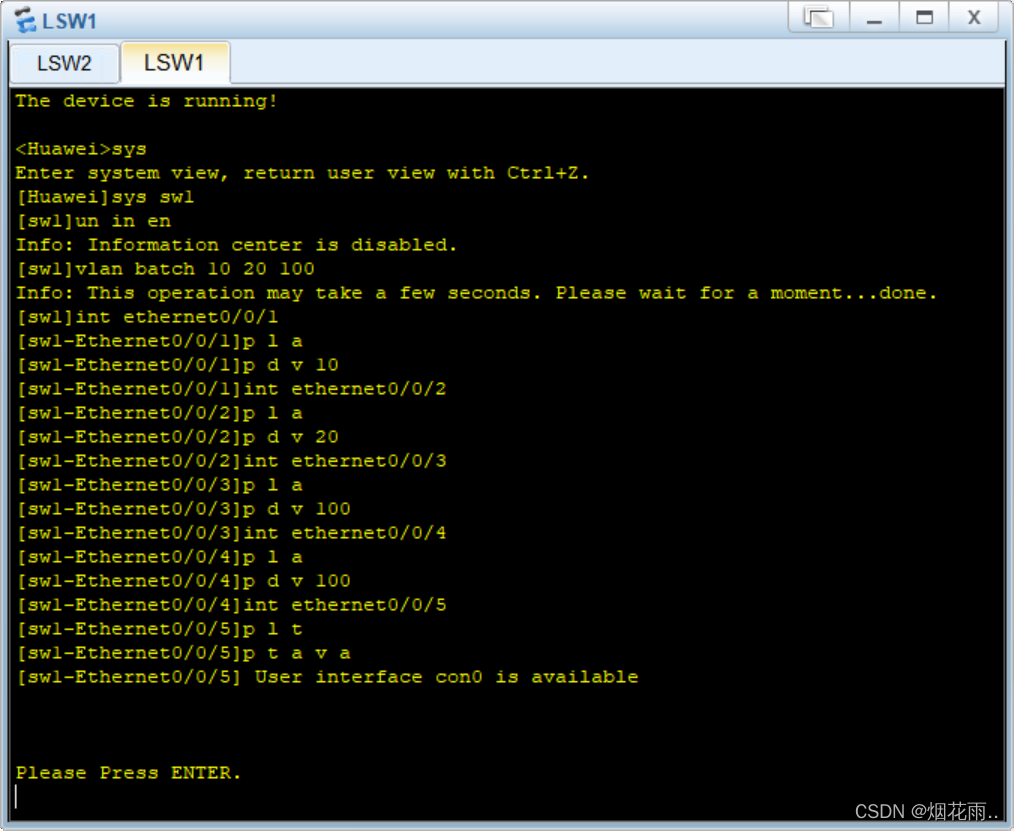Click the '<Huawei>sys' command line
Screen dimensions: 1014x831
(81, 149)
